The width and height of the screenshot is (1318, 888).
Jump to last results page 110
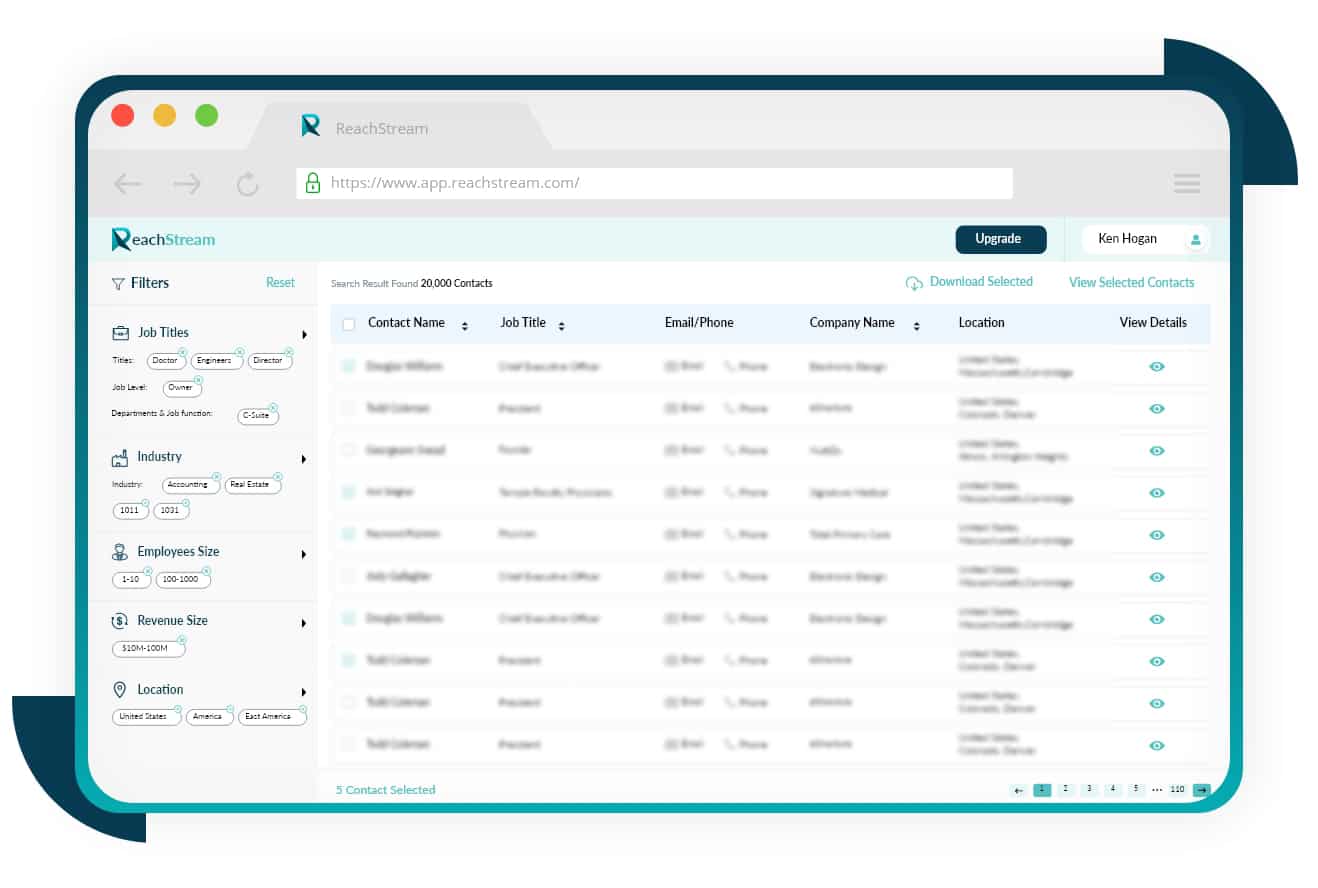[1177, 789]
